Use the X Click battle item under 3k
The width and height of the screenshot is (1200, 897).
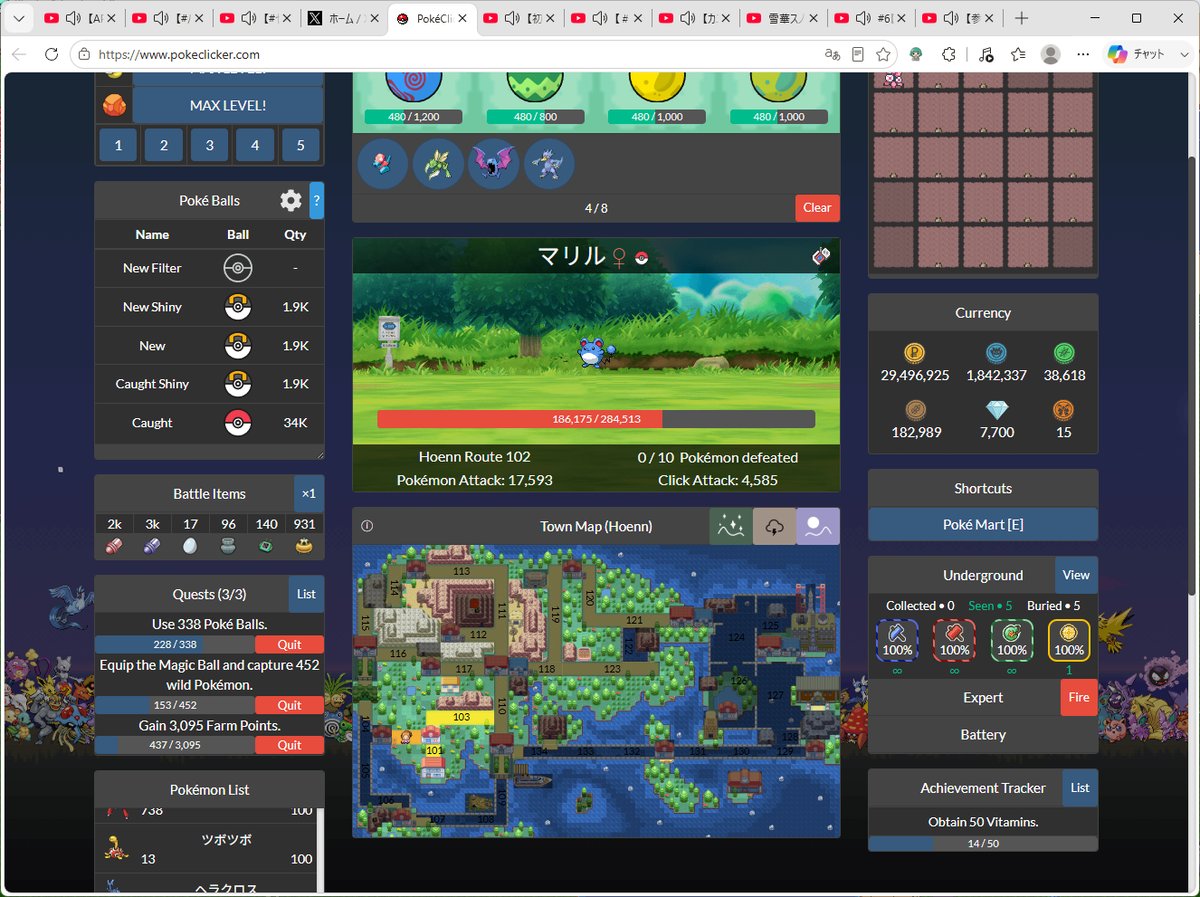point(152,546)
